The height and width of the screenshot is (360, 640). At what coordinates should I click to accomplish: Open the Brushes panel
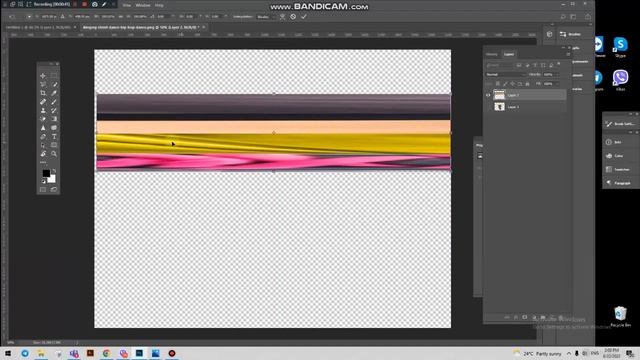point(571,34)
